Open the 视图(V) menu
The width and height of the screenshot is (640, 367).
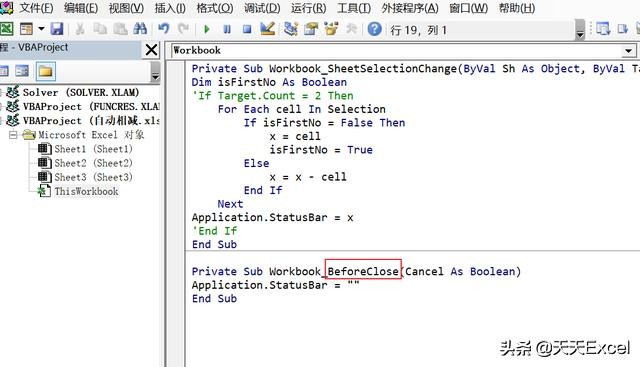(x=126, y=8)
